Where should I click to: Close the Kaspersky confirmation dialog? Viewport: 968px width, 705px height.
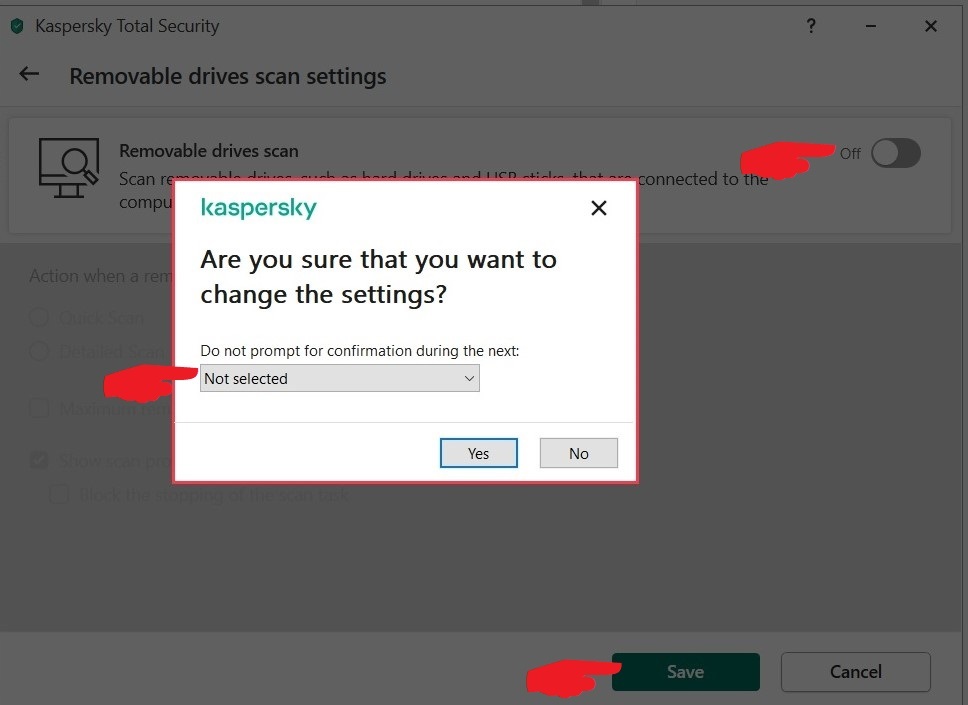[x=598, y=208]
